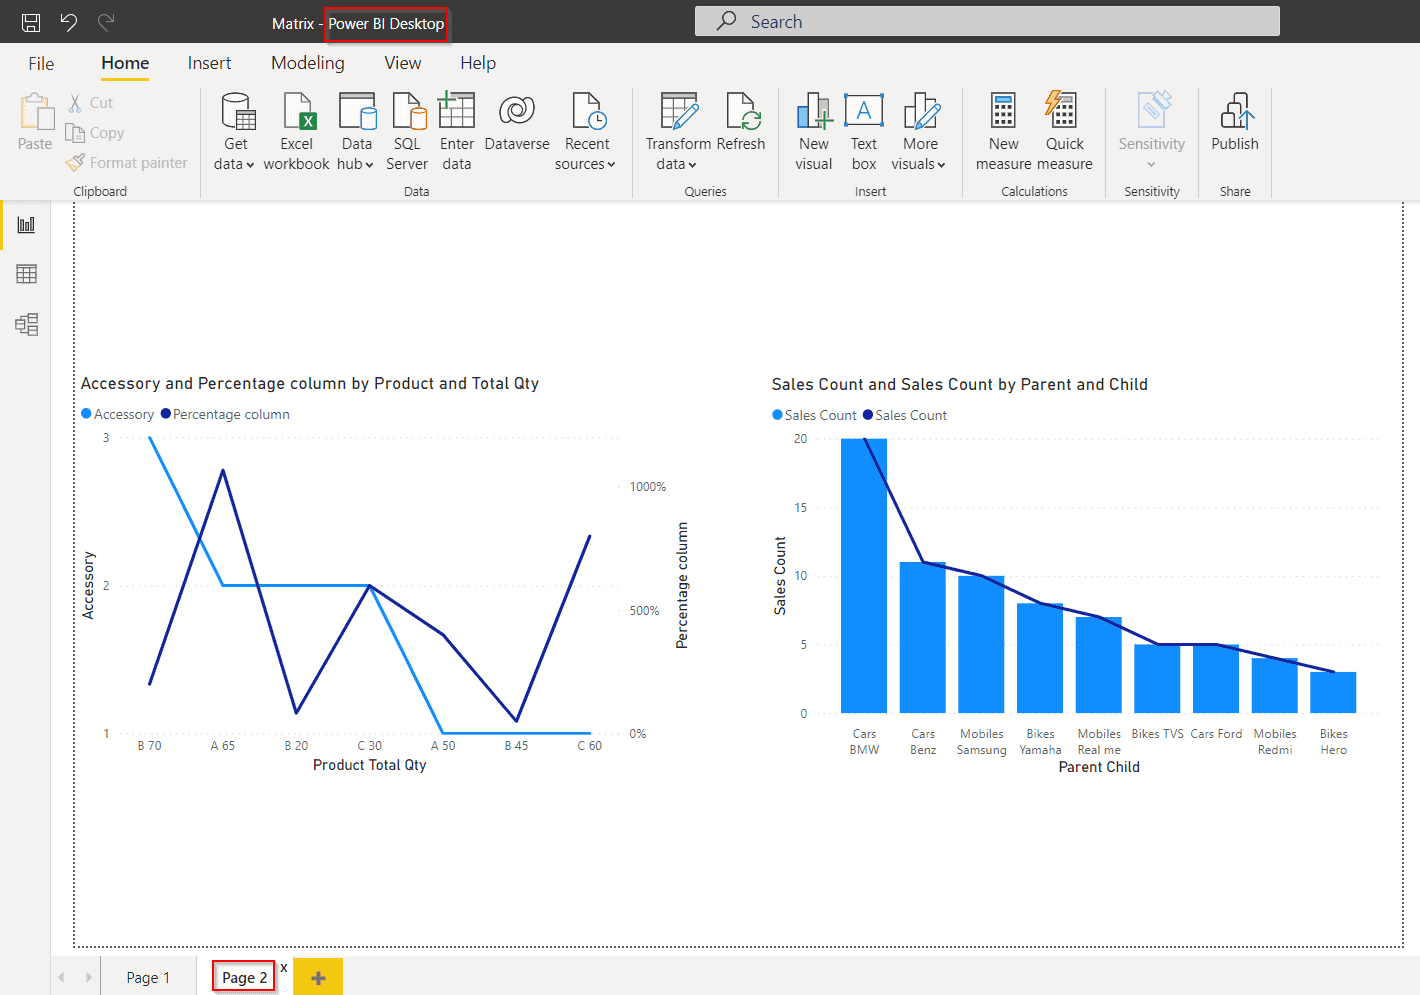
Task: Select Report view in the sidebar
Action: pos(26,223)
